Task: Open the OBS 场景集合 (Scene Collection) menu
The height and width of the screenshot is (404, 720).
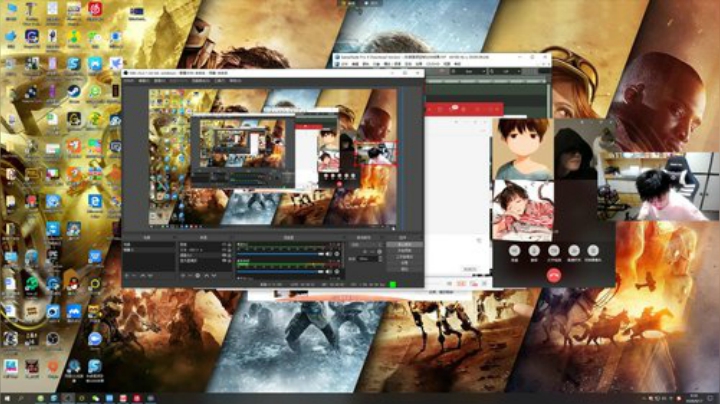Action: [201, 81]
